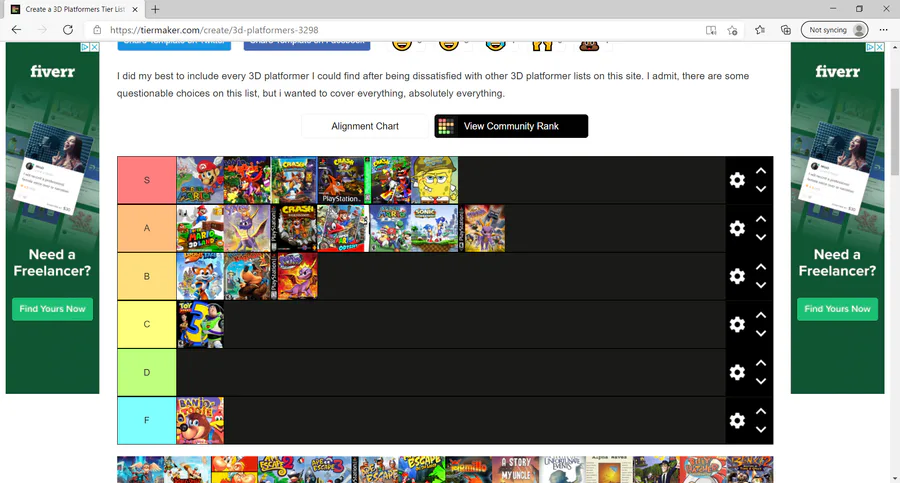The height and width of the screenshot is (483, 900).
Task: Click the F tier cyan label
Action: (146, 420)
